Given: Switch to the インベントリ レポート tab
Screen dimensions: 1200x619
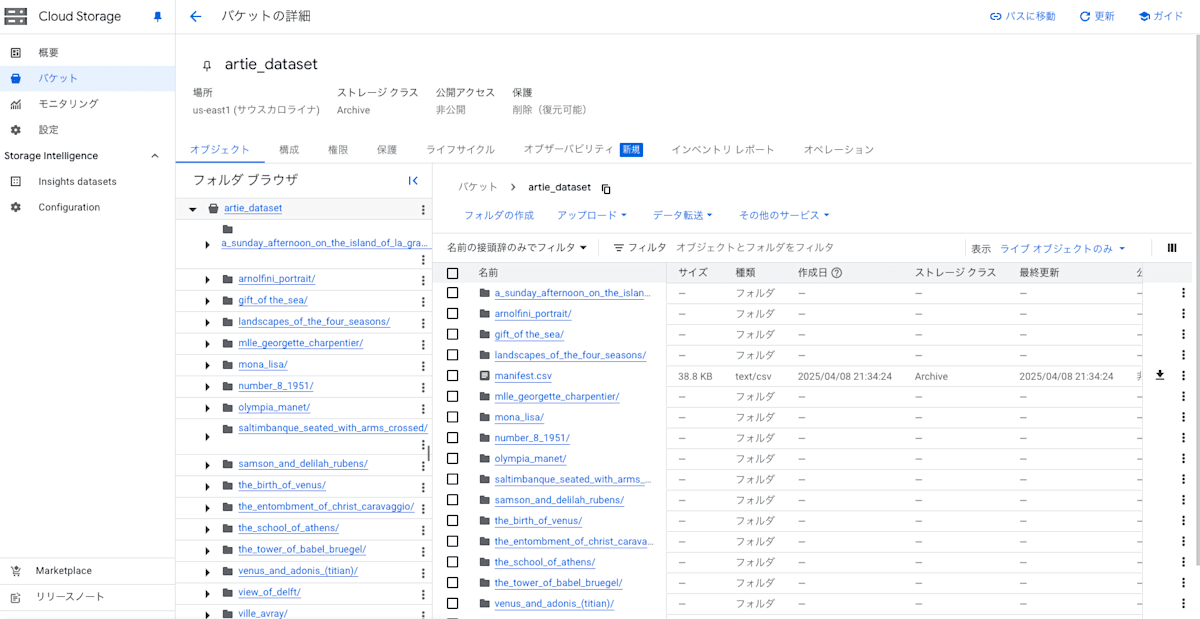Looking at the screenshot, I should tap(723, 150).
